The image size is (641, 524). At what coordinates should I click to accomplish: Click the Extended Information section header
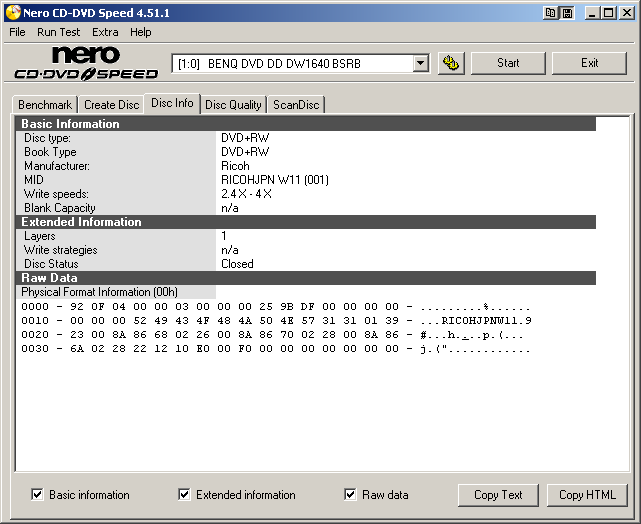pos(306,222)
